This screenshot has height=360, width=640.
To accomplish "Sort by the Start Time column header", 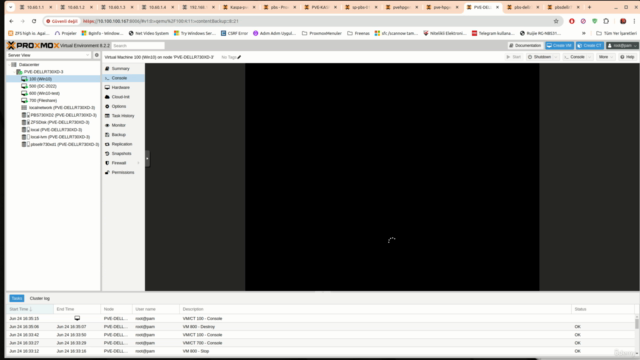I will tap(30, 309).
